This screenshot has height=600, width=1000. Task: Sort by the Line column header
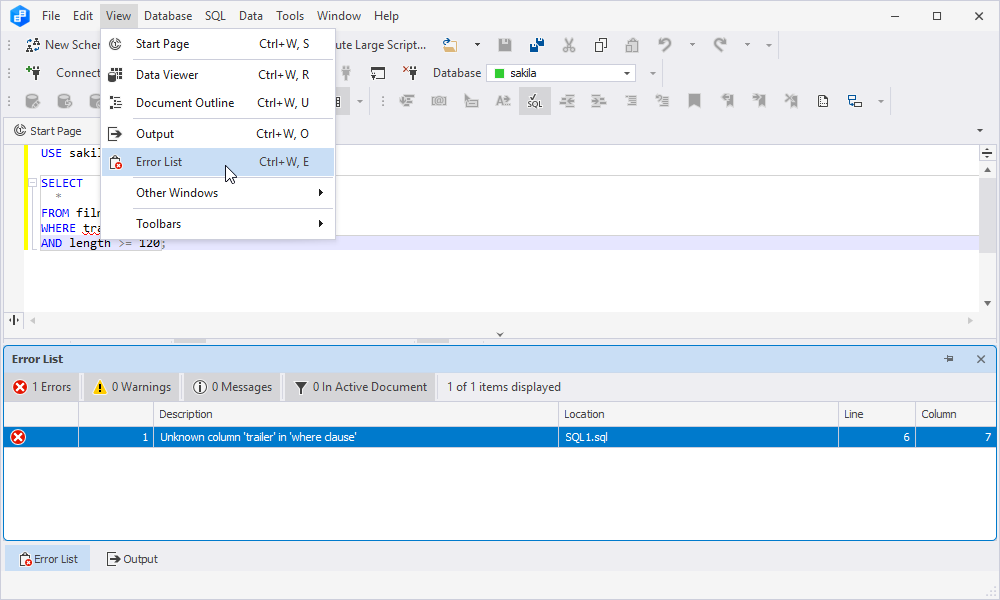(x=877, y=414)
